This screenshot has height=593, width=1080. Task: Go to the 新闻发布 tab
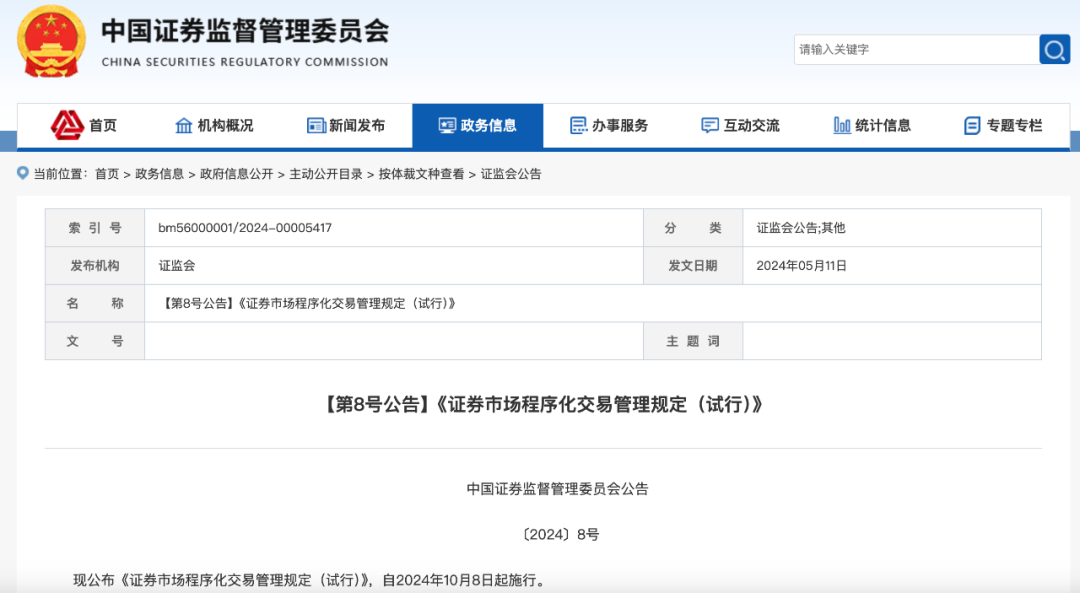346,125
